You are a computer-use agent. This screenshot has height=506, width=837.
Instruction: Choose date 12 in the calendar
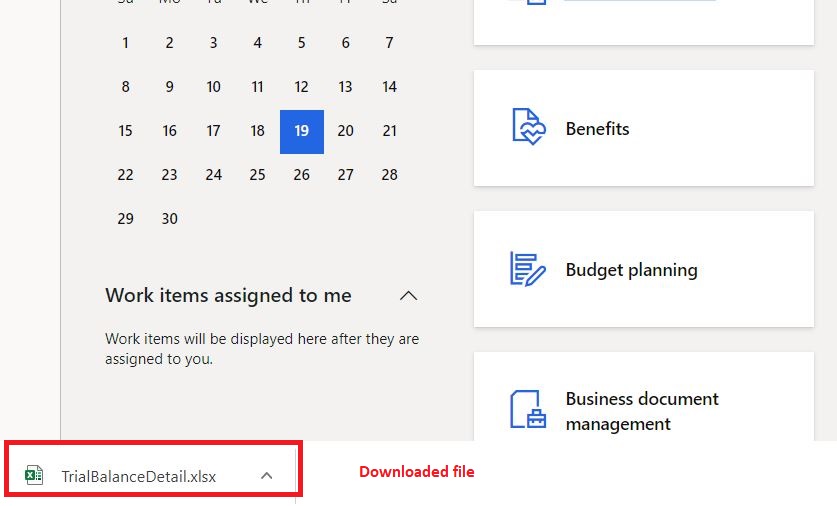[x=302, y=87]
